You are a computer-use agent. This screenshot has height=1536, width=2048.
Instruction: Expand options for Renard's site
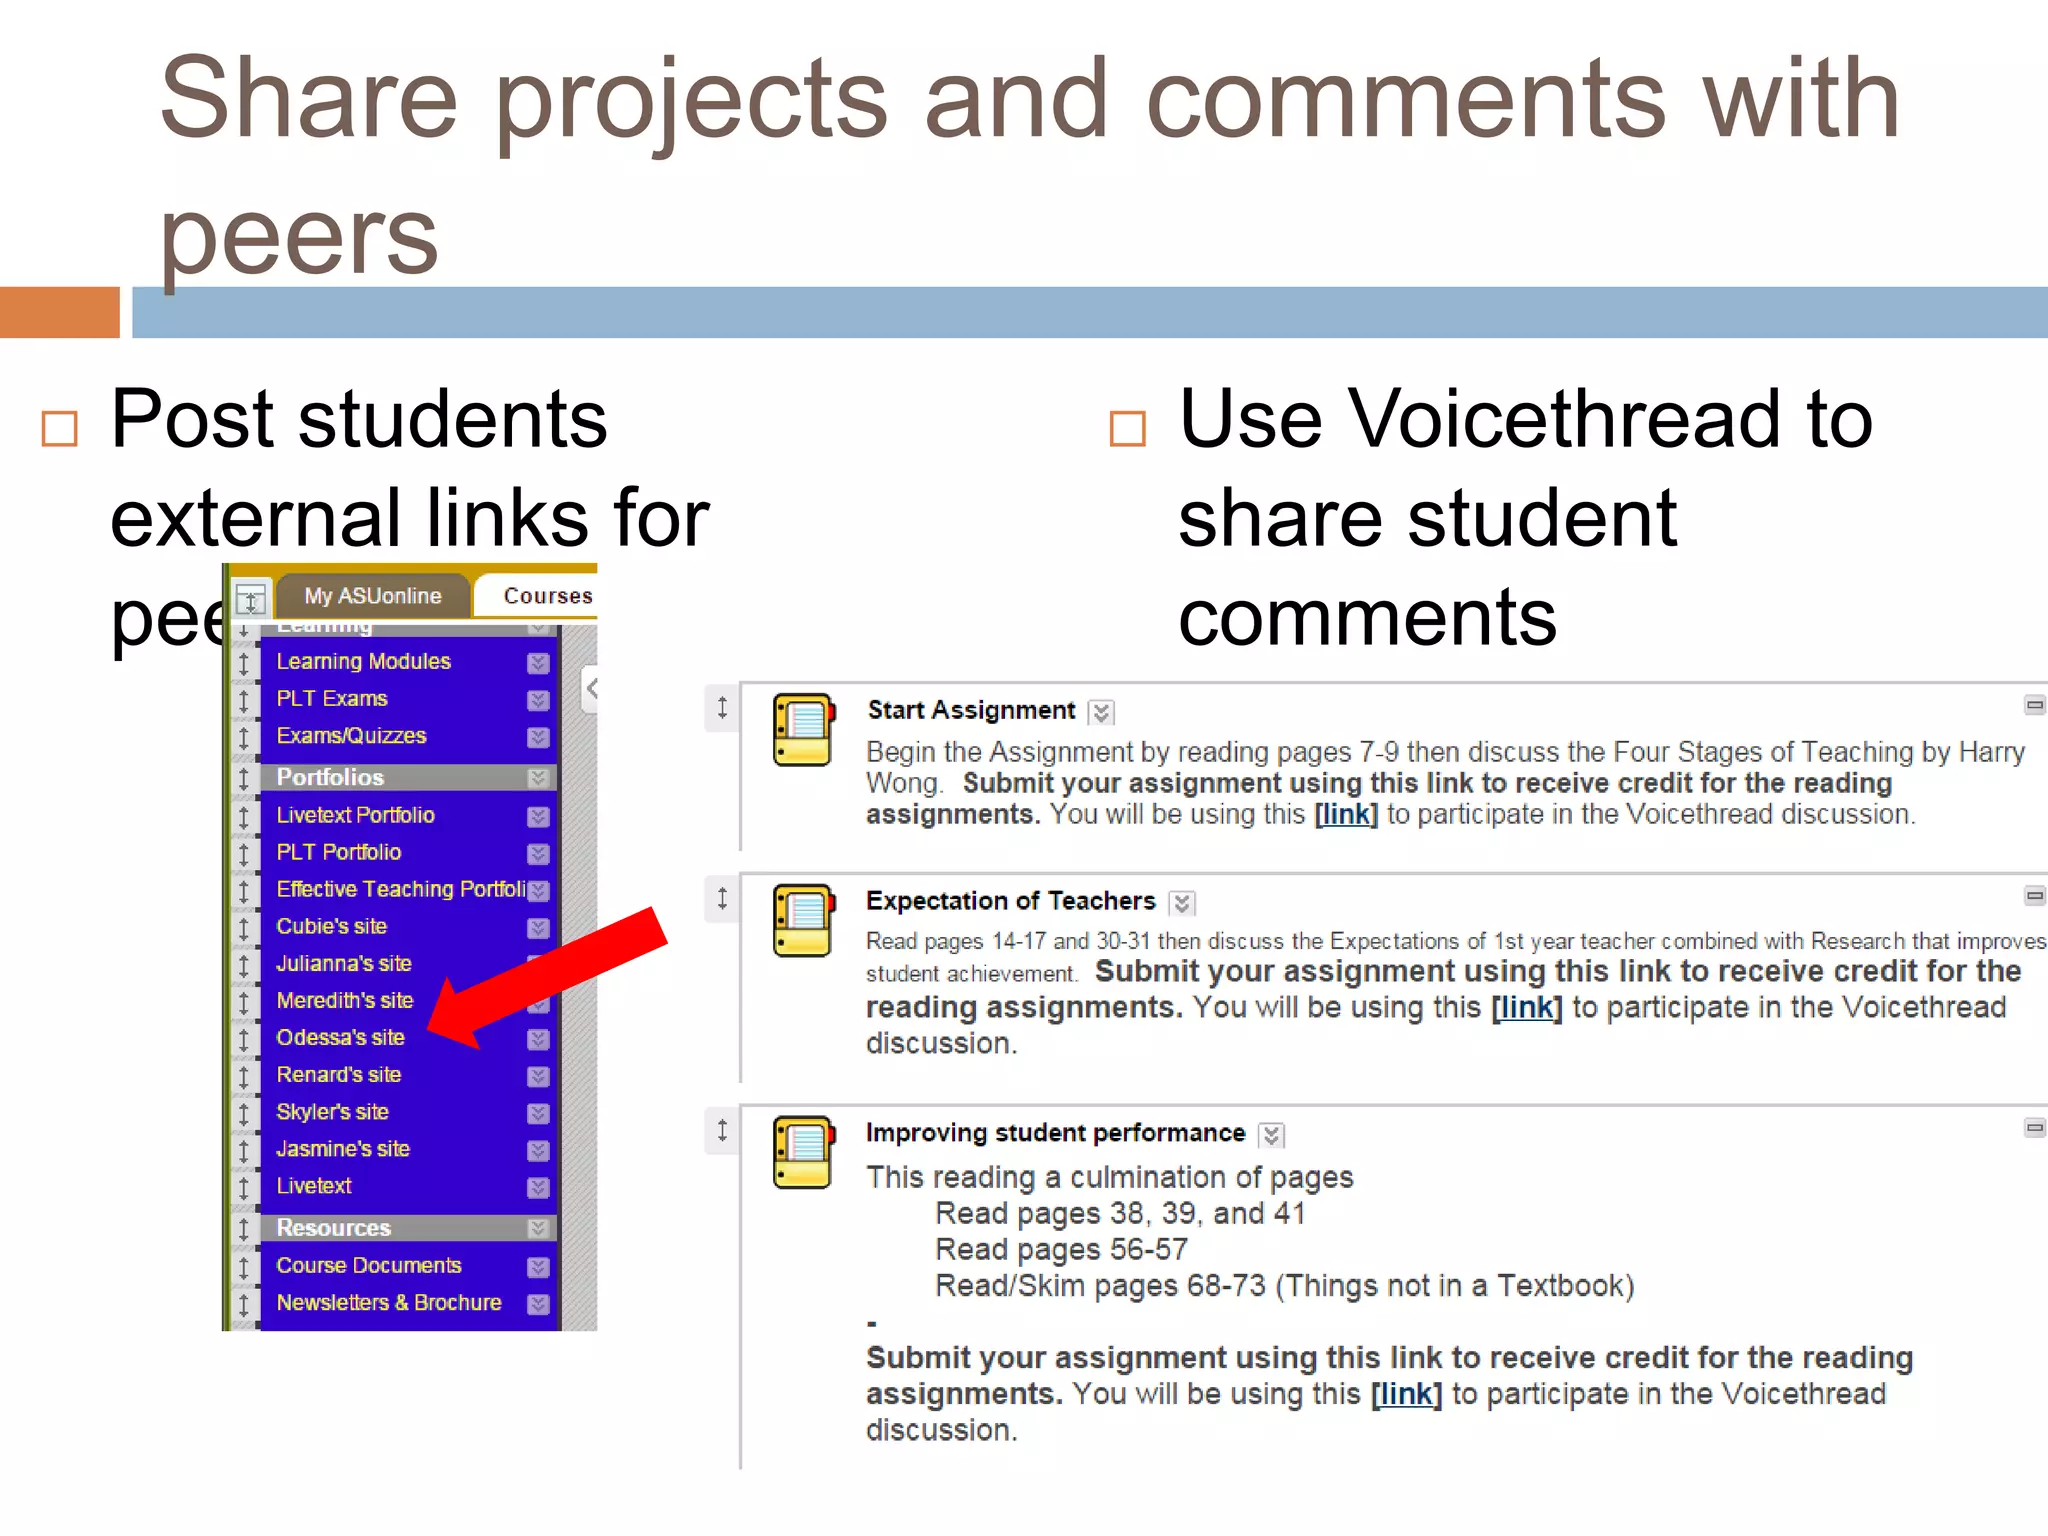pyautogui.click(x=538, y=1076)
